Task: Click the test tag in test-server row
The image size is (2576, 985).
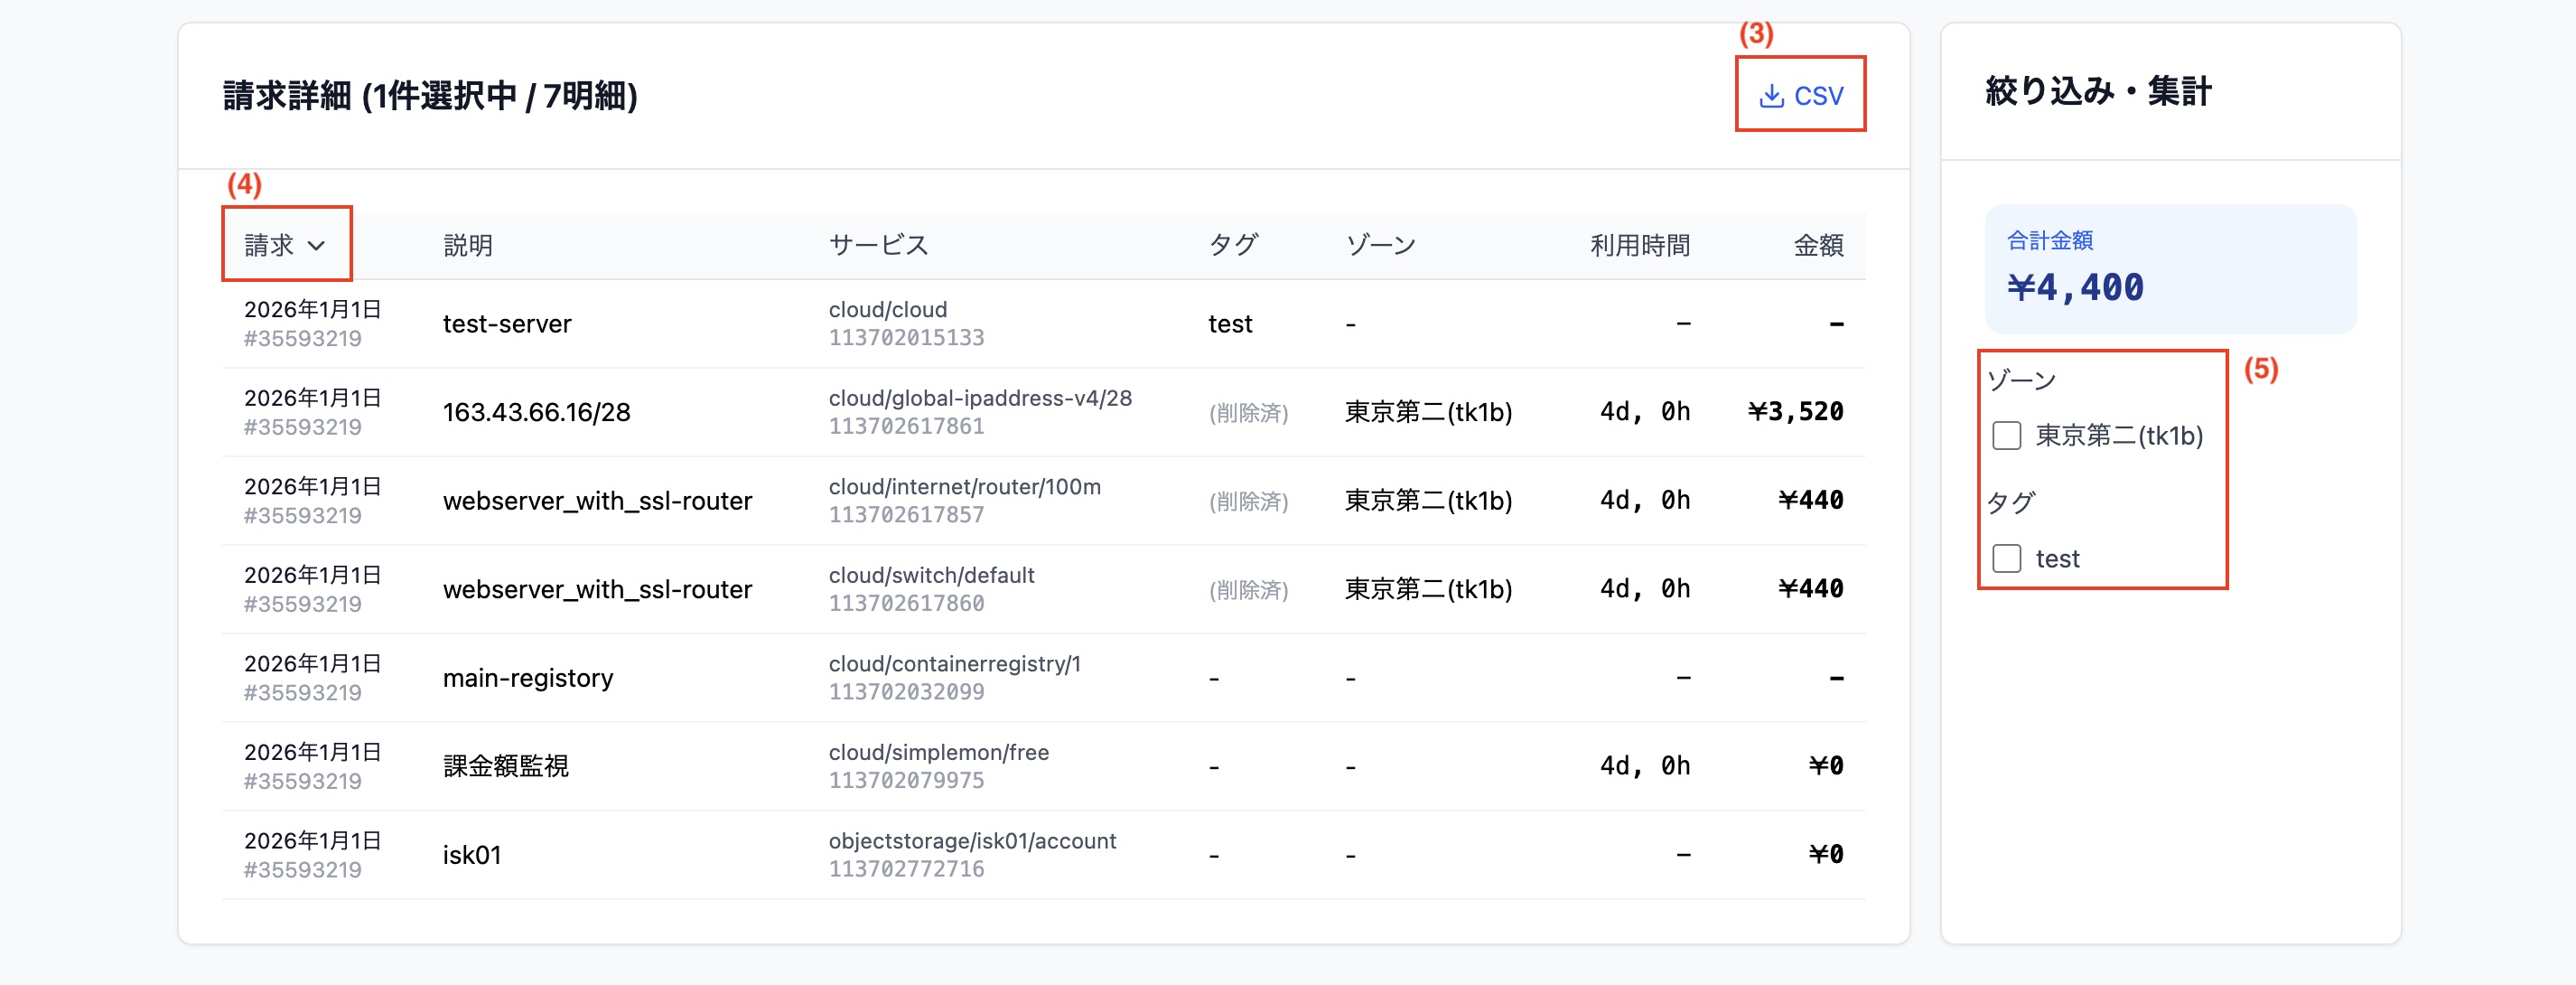Action: click(1230, 324)
